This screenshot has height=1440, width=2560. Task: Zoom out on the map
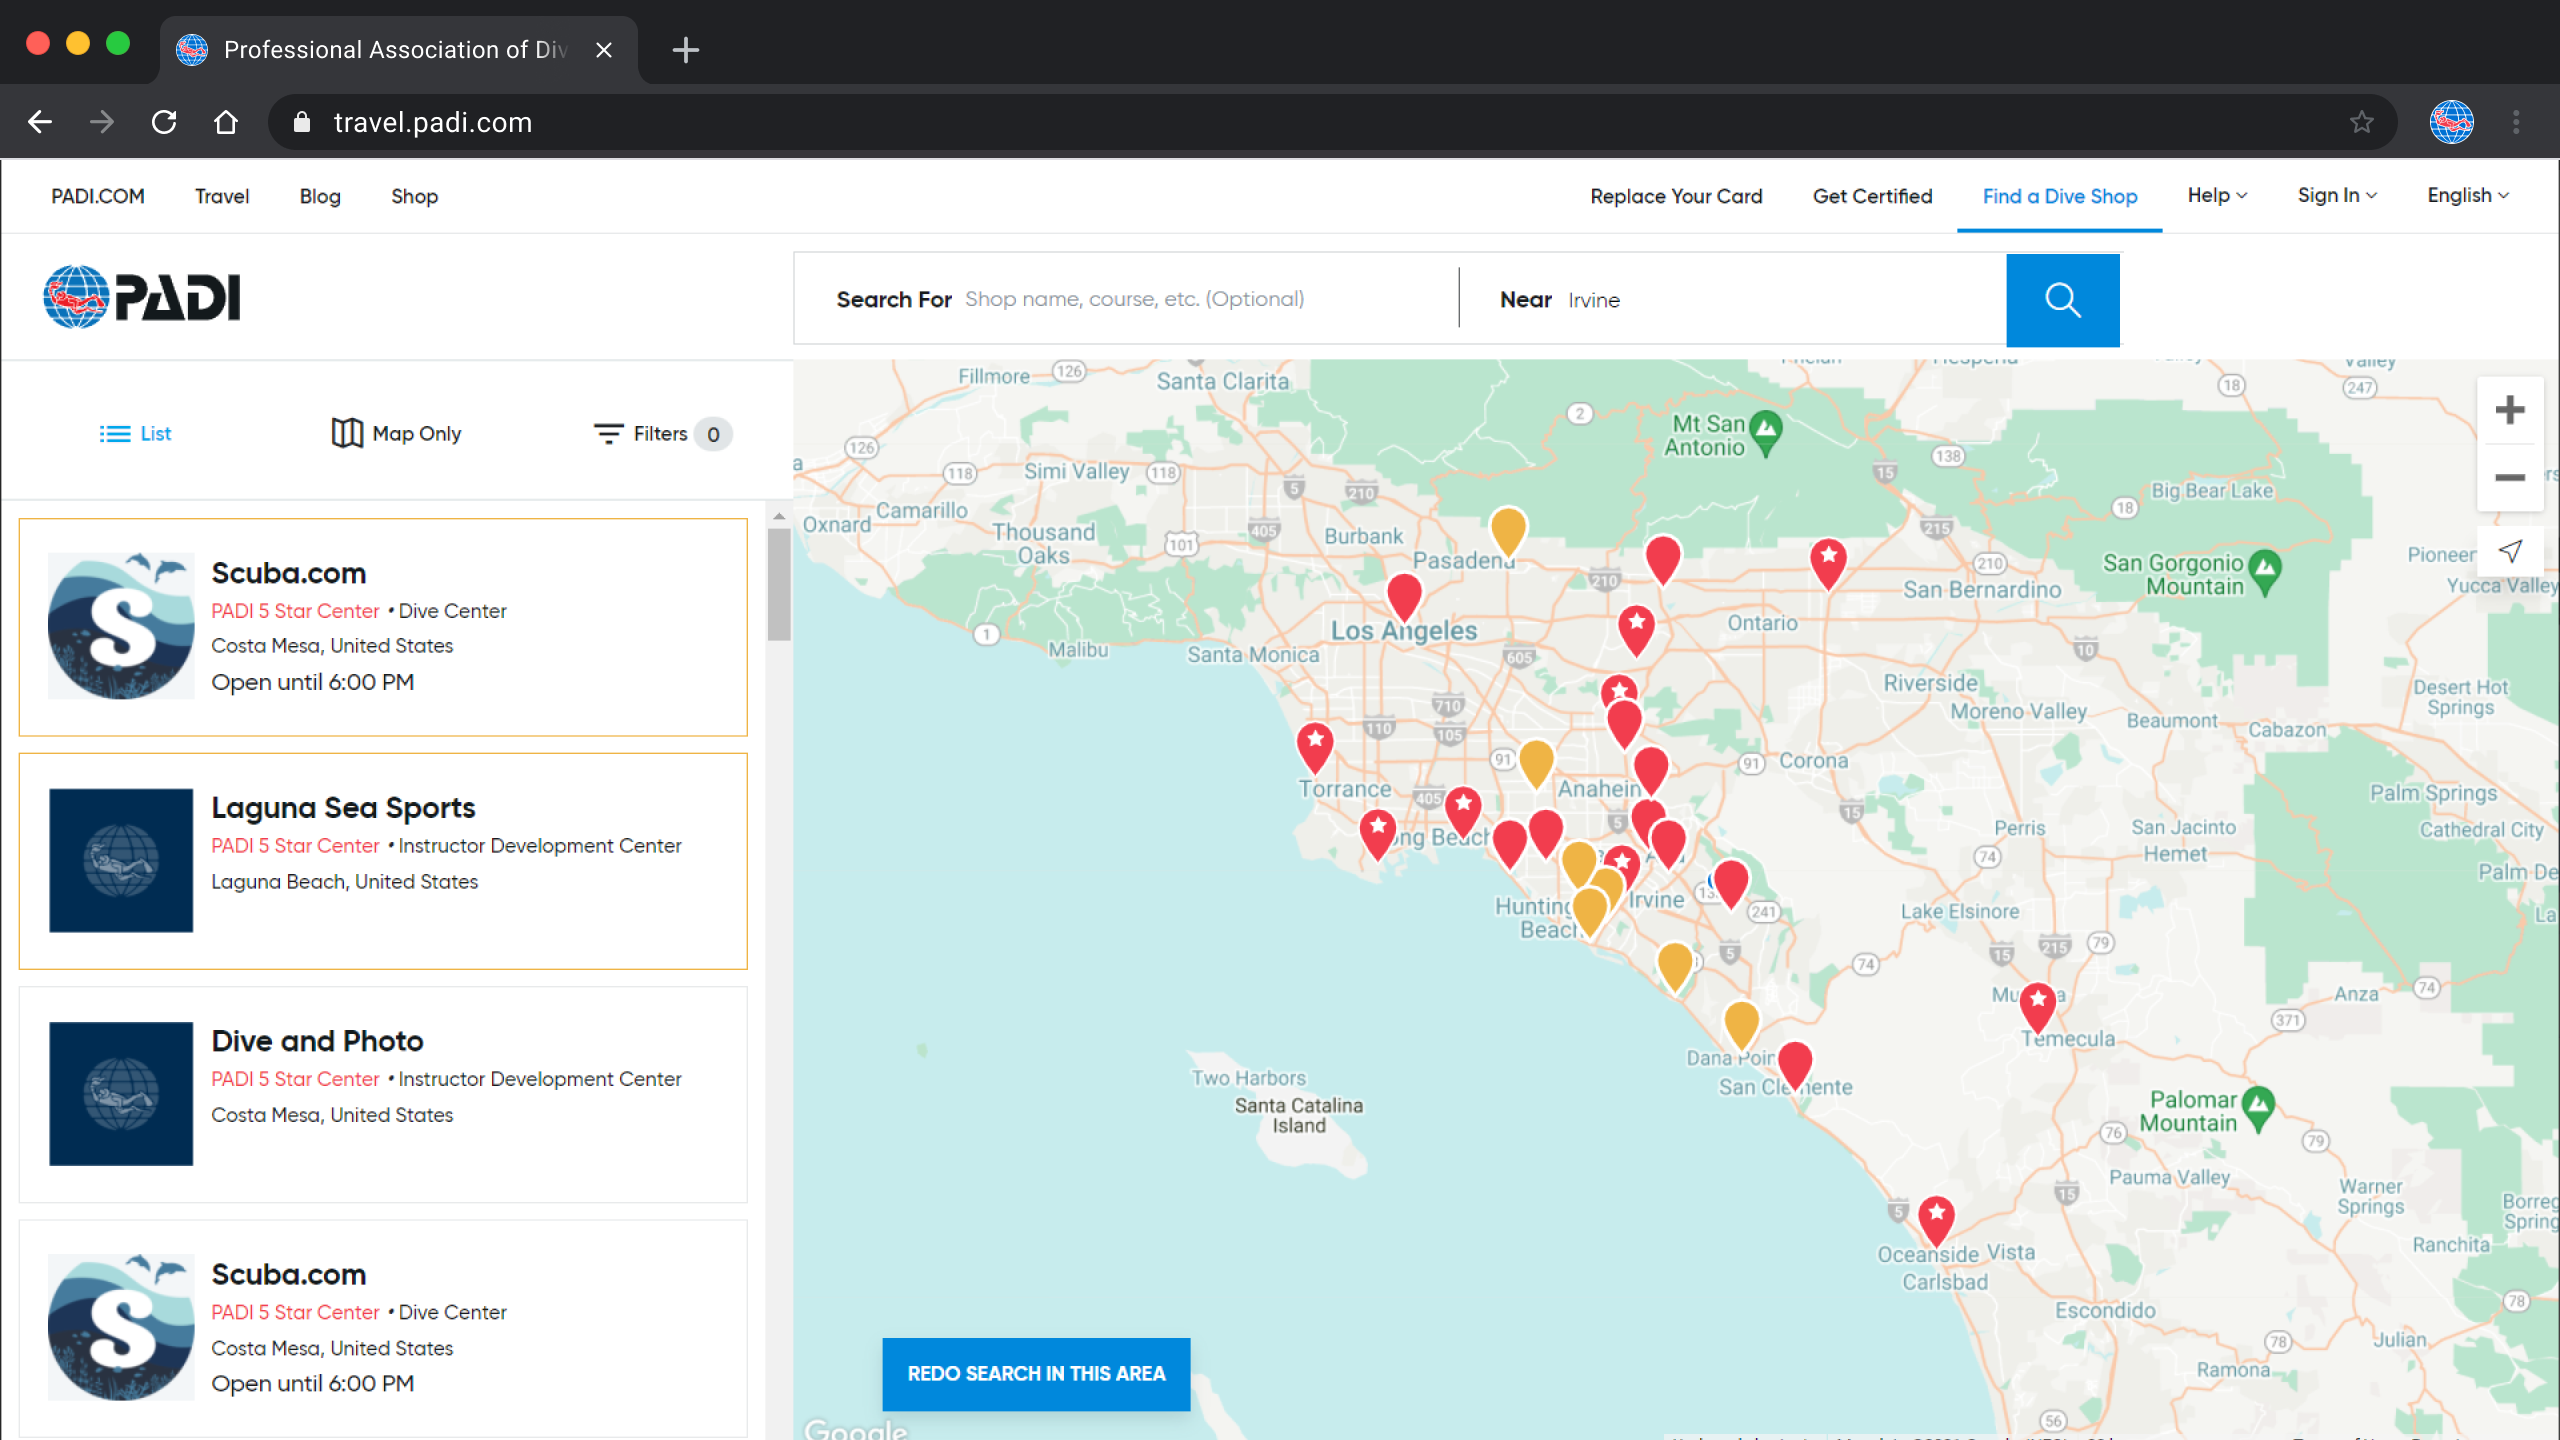point(2509,478)
